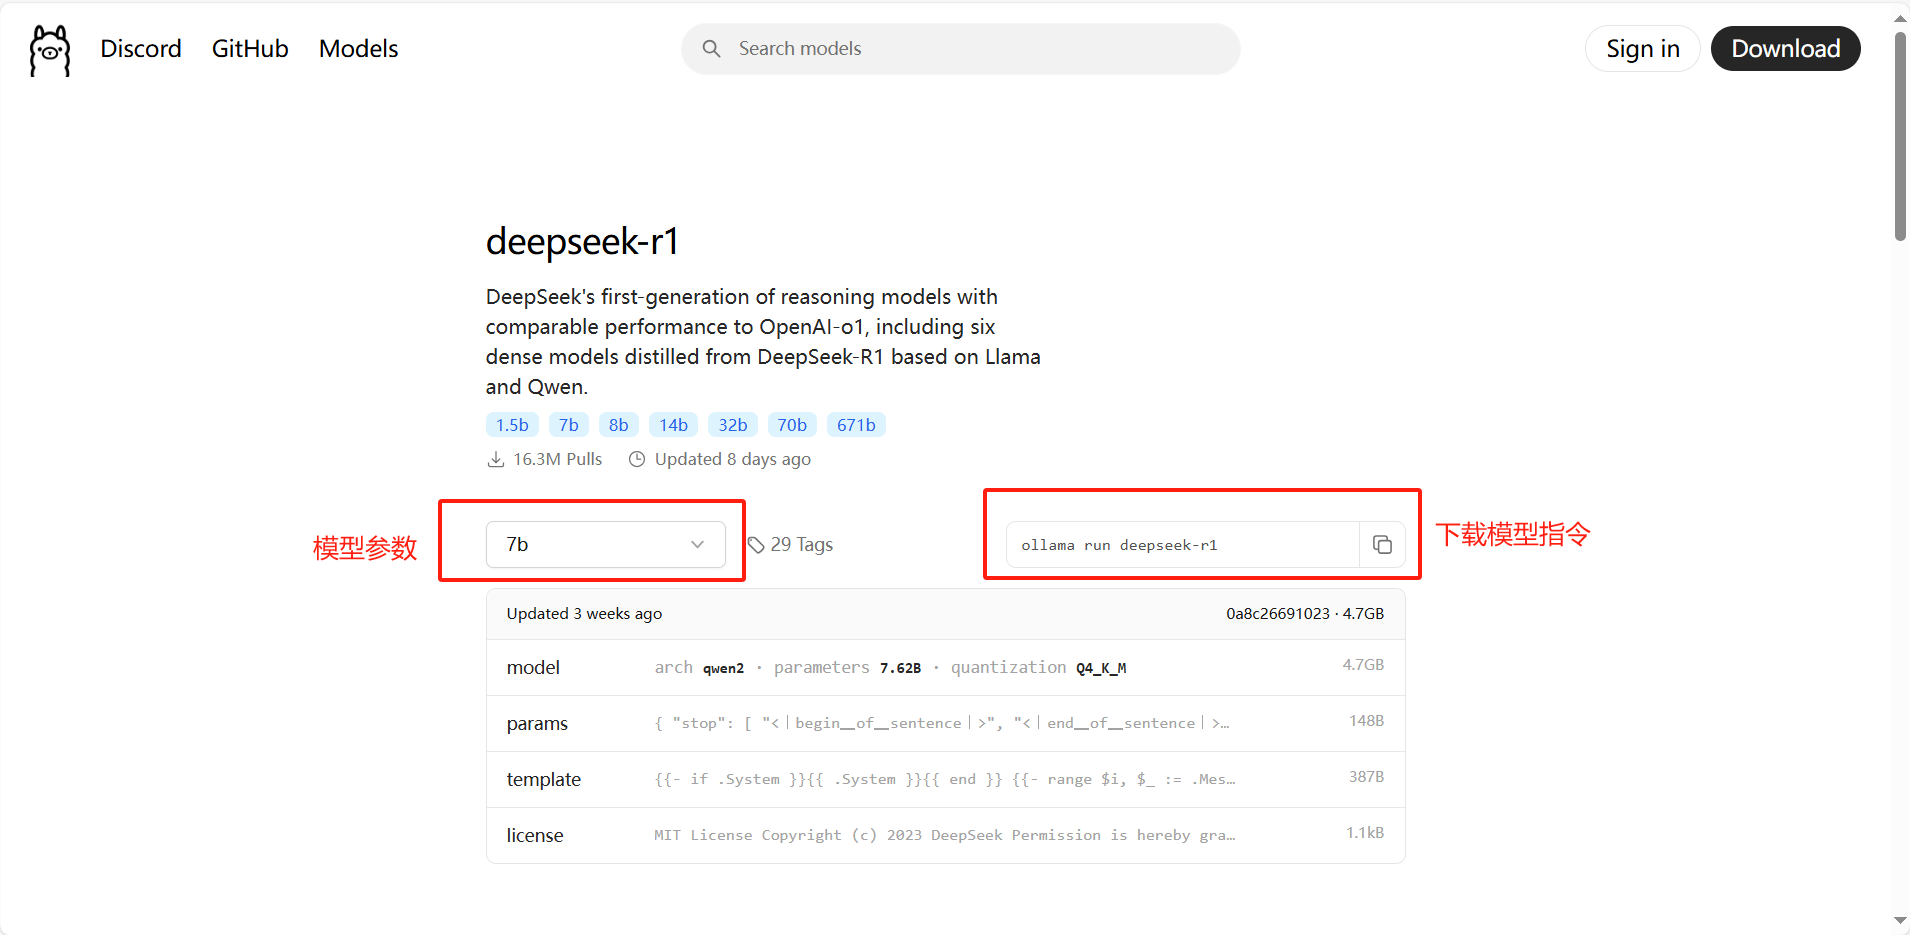Click the Sign in button
This screenshot has width=1910, height=935.
tap(1643, 49)
